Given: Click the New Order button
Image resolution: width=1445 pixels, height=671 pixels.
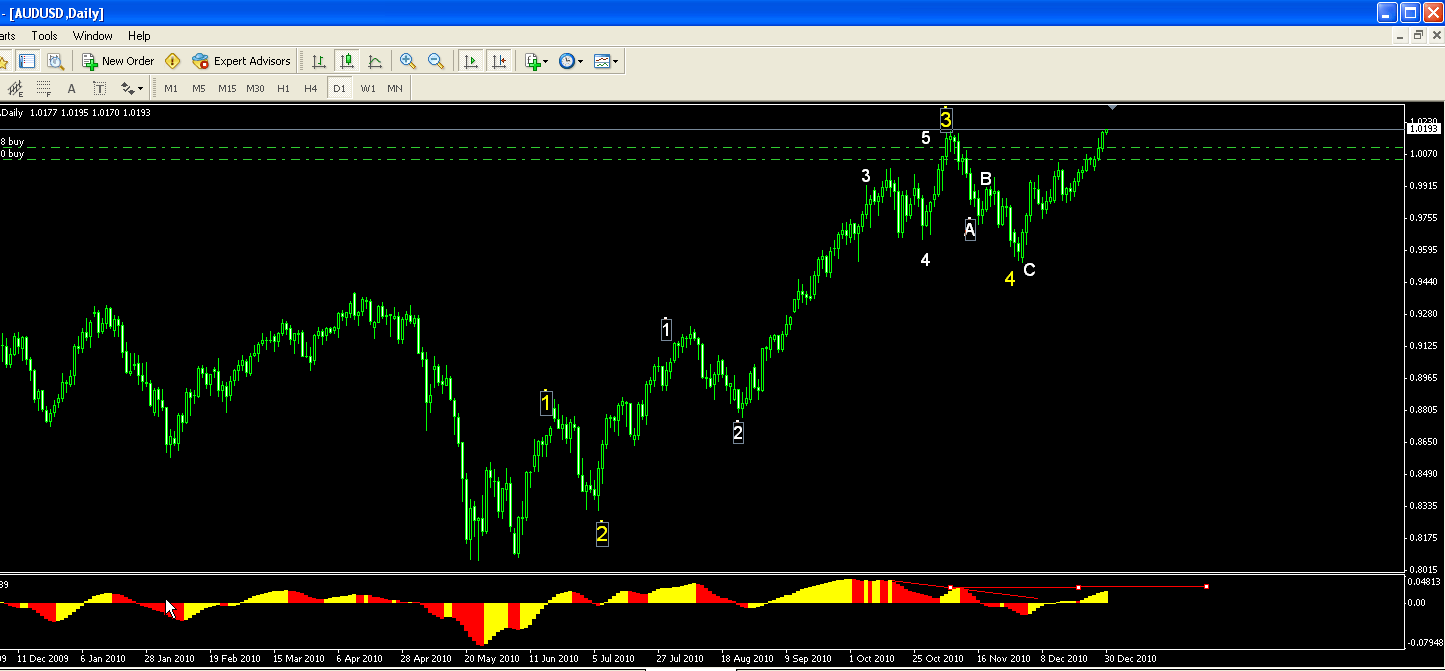Looking at the screenshot, I should [118, 61].
